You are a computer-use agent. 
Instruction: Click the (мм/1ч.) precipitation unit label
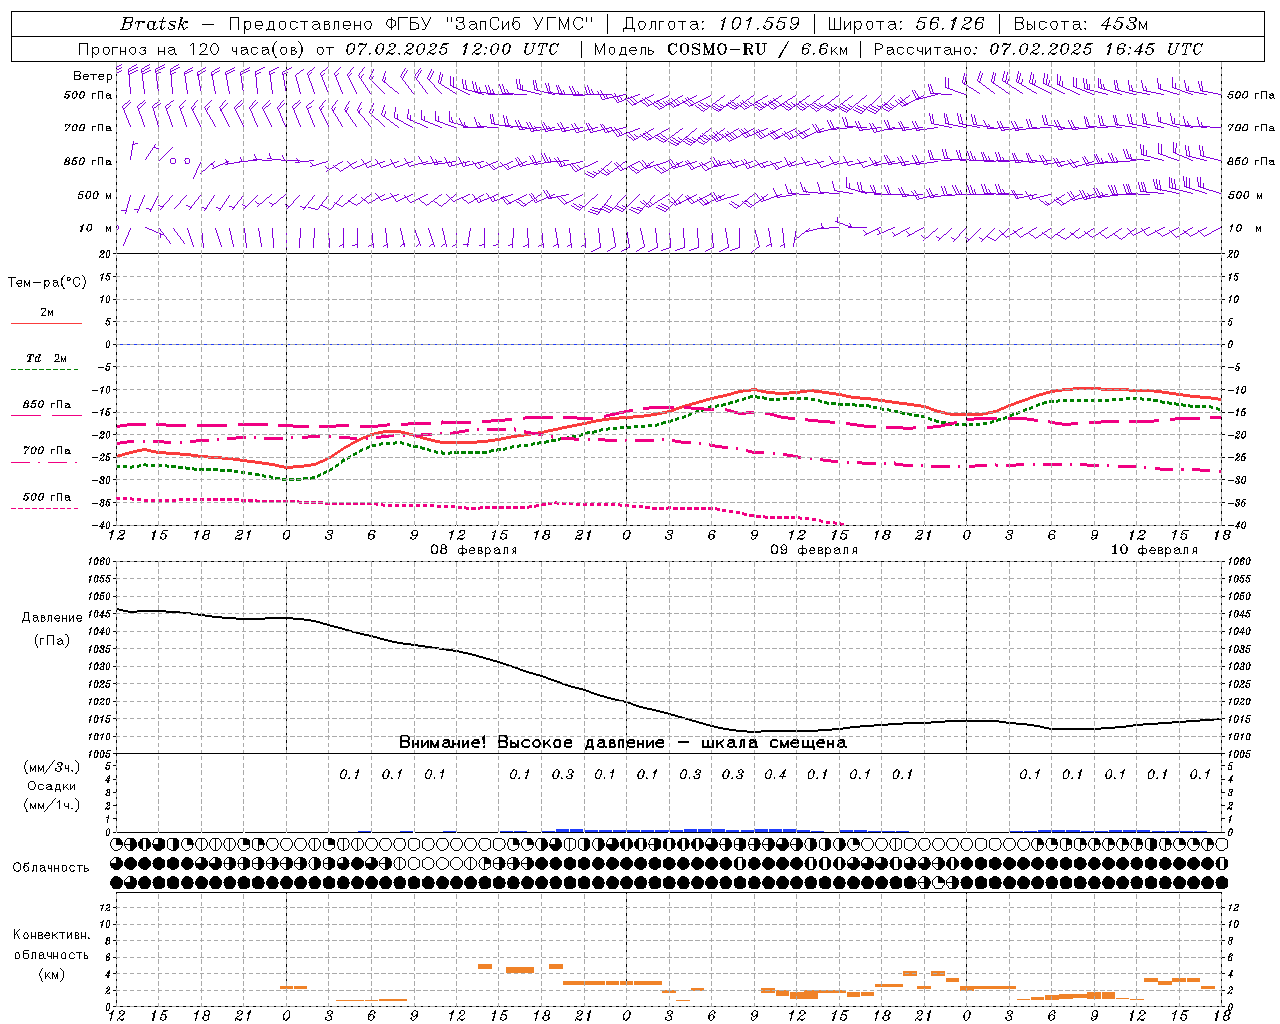click(51, 805)
